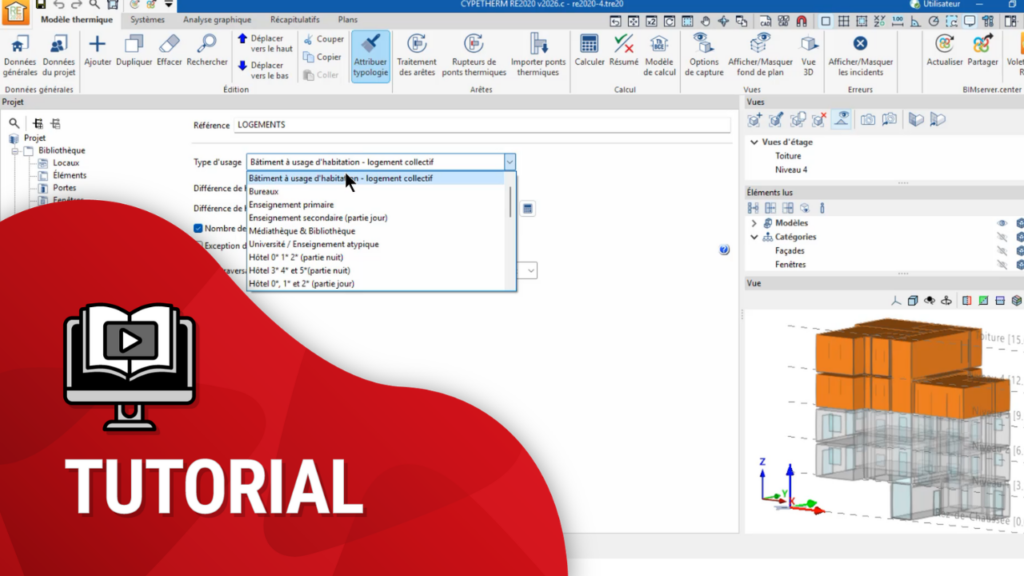The image size is (1024, 576).
Task: Click the Rupteurs de ponts thermiques icon
Action: click(x=473, y=45)
